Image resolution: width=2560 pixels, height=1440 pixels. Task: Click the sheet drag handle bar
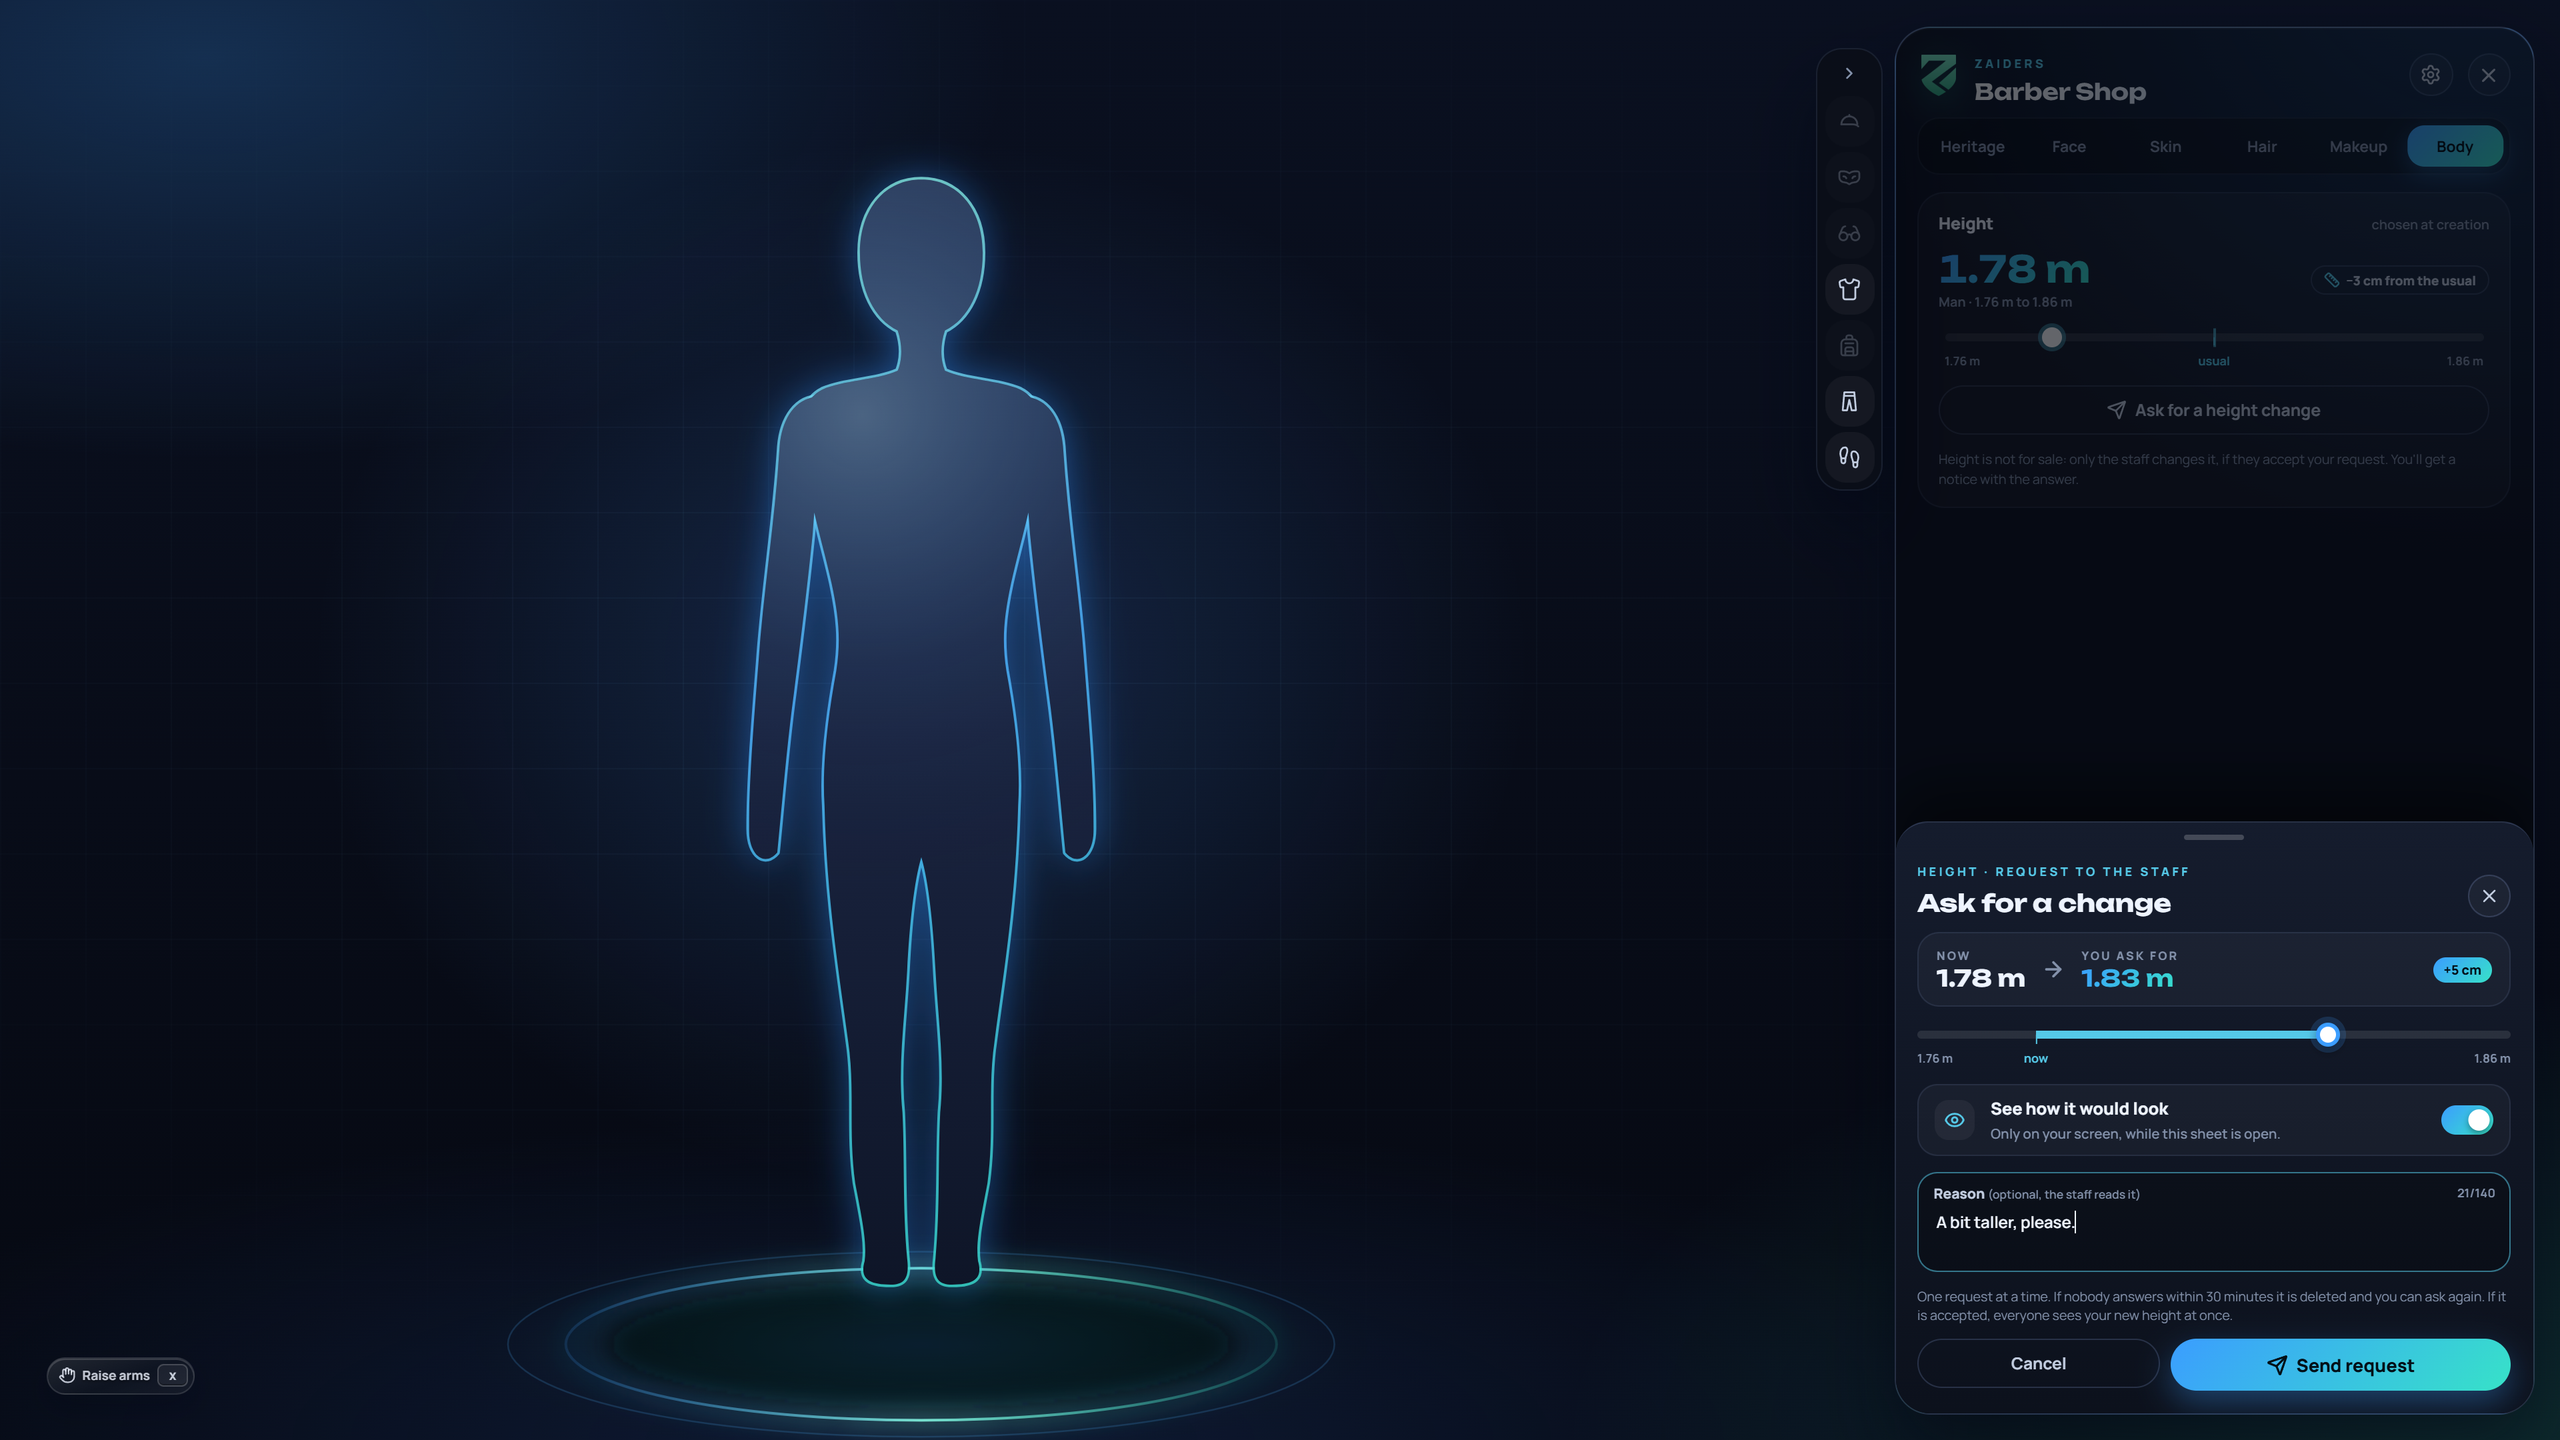2213,837
